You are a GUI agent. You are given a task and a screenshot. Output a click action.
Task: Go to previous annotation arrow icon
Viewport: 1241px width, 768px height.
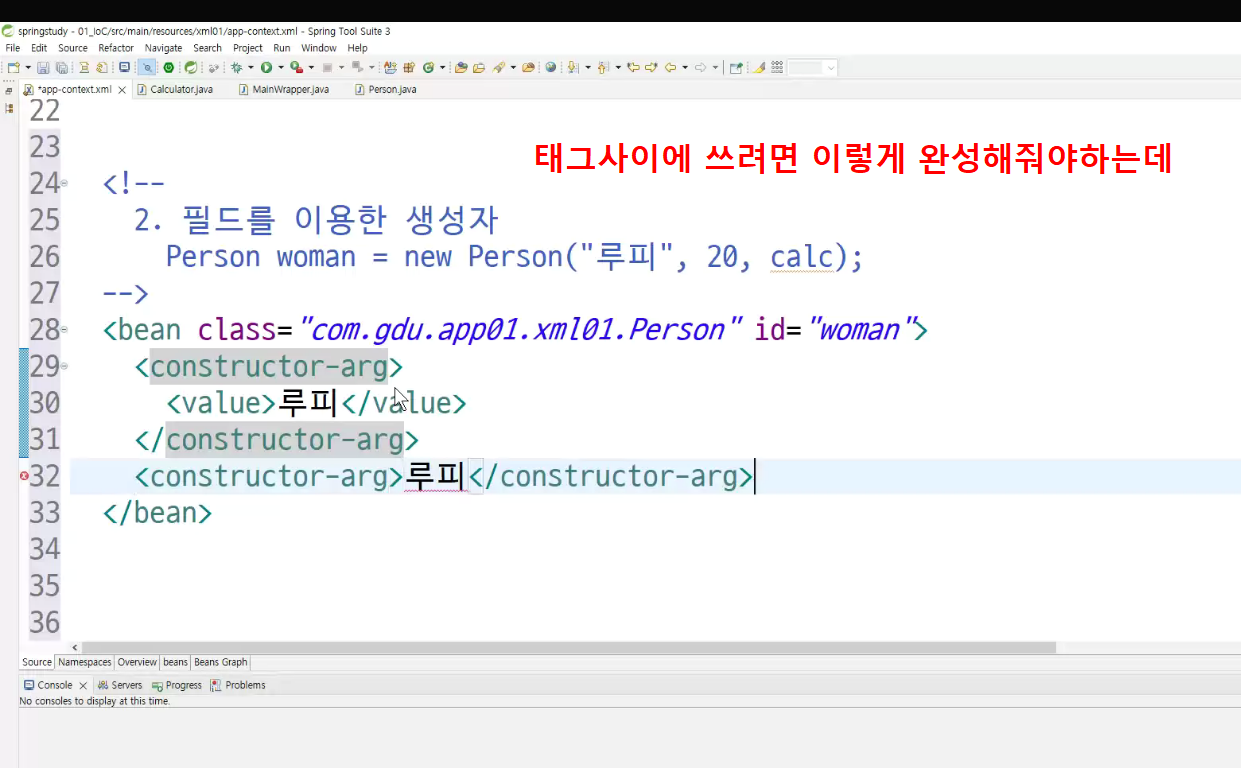(603, 68)
